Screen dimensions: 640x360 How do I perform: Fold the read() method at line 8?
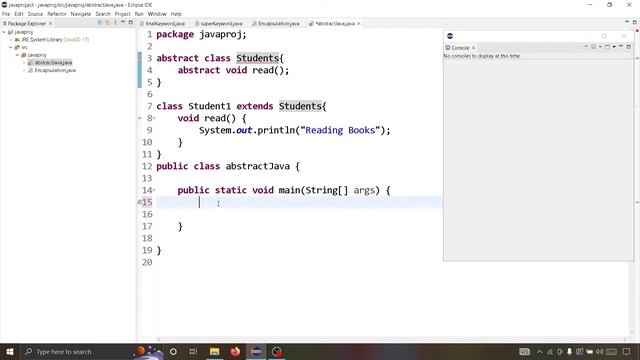point(154,118)
